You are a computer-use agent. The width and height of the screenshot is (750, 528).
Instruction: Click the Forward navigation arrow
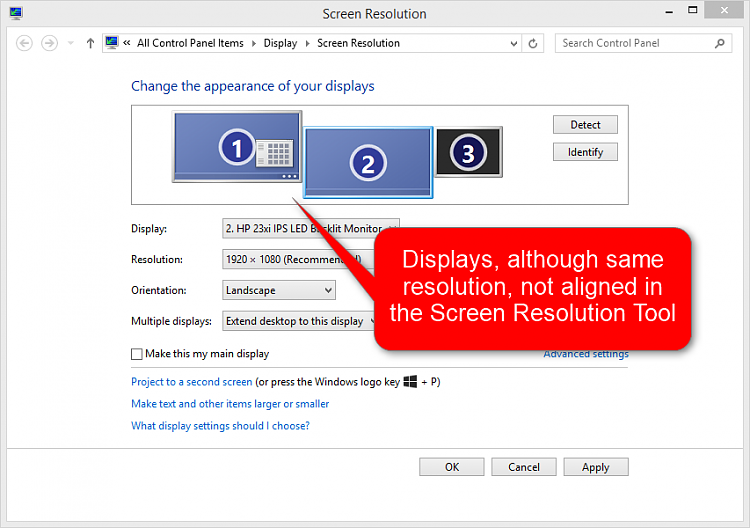[x=49, y=44]
